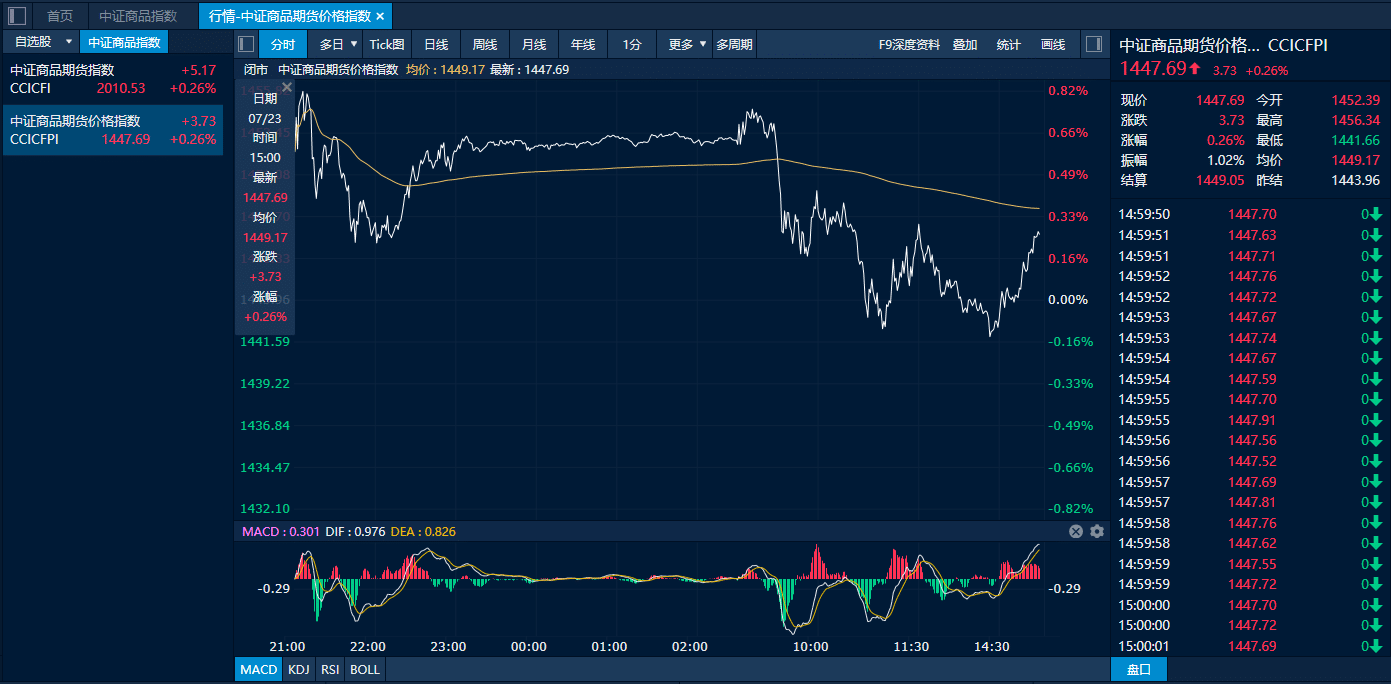Click the red up arrow beside 1447.69
The image size is (1391, 684).
click(x=1194, y=69)
